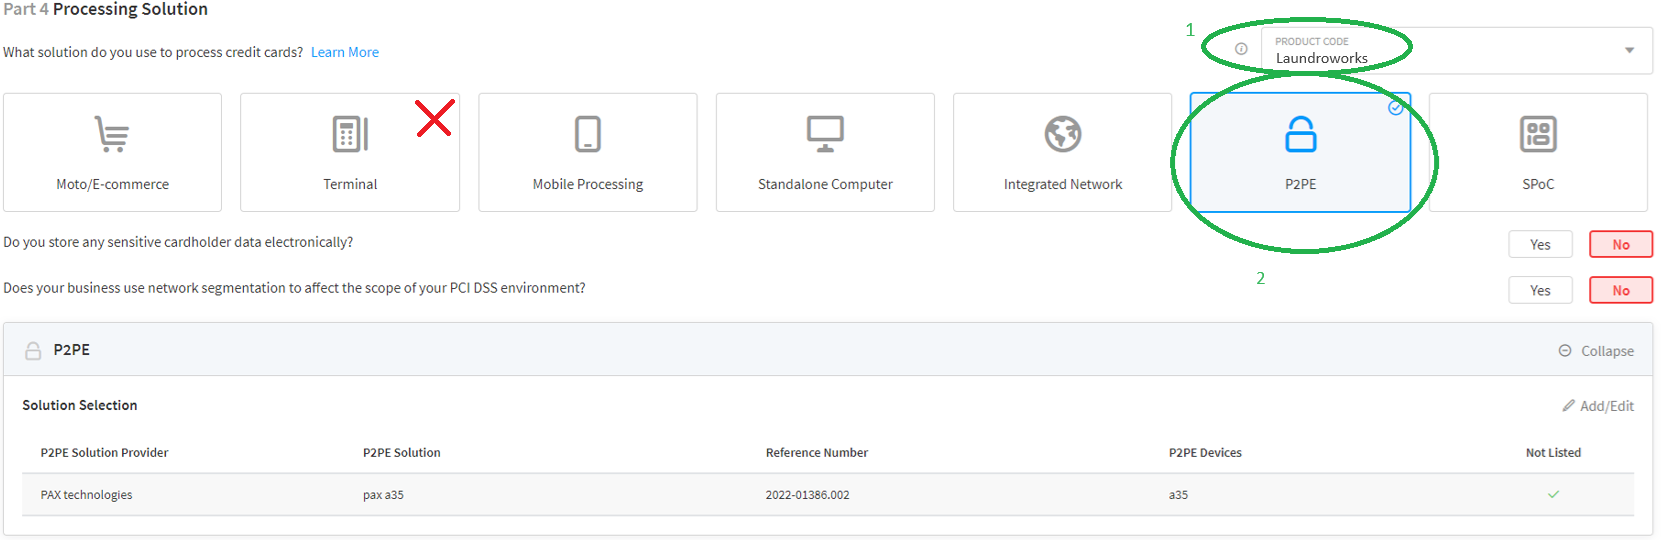Select the Mobile Processing phone icon
This screenshot has height=540, width=1661.
[588, 134]
